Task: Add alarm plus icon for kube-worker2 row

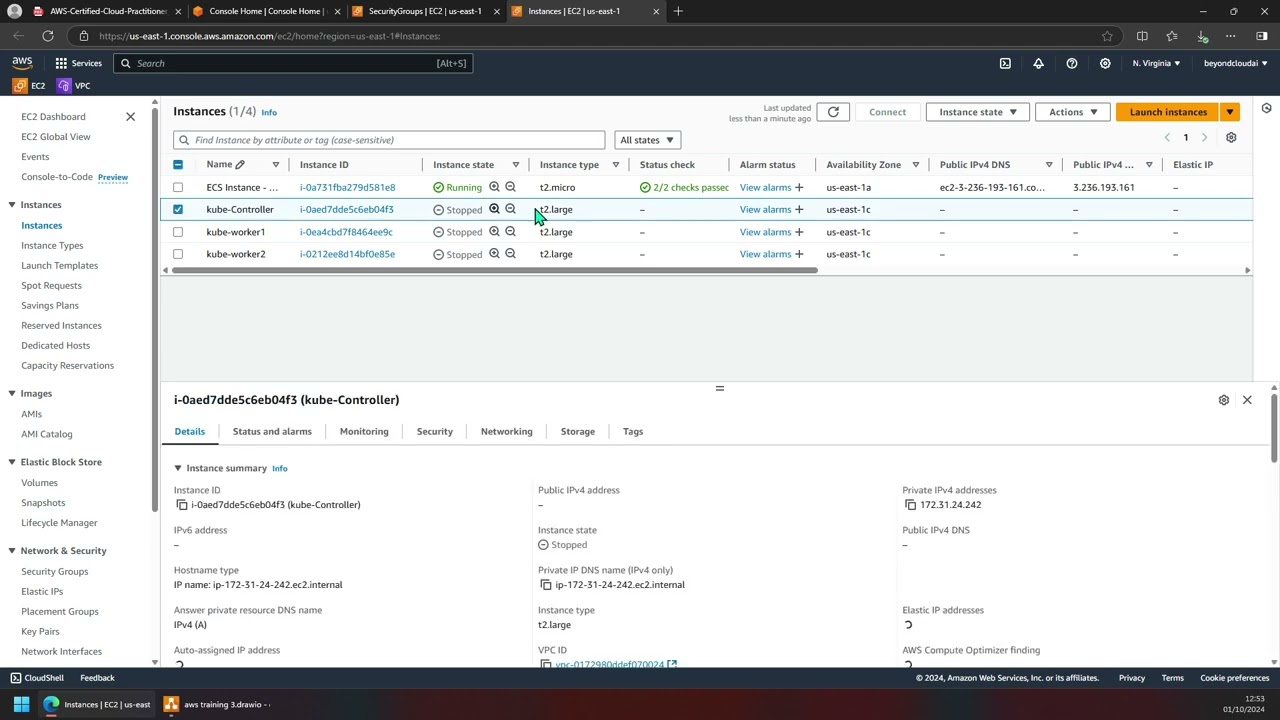Action: 799,254
